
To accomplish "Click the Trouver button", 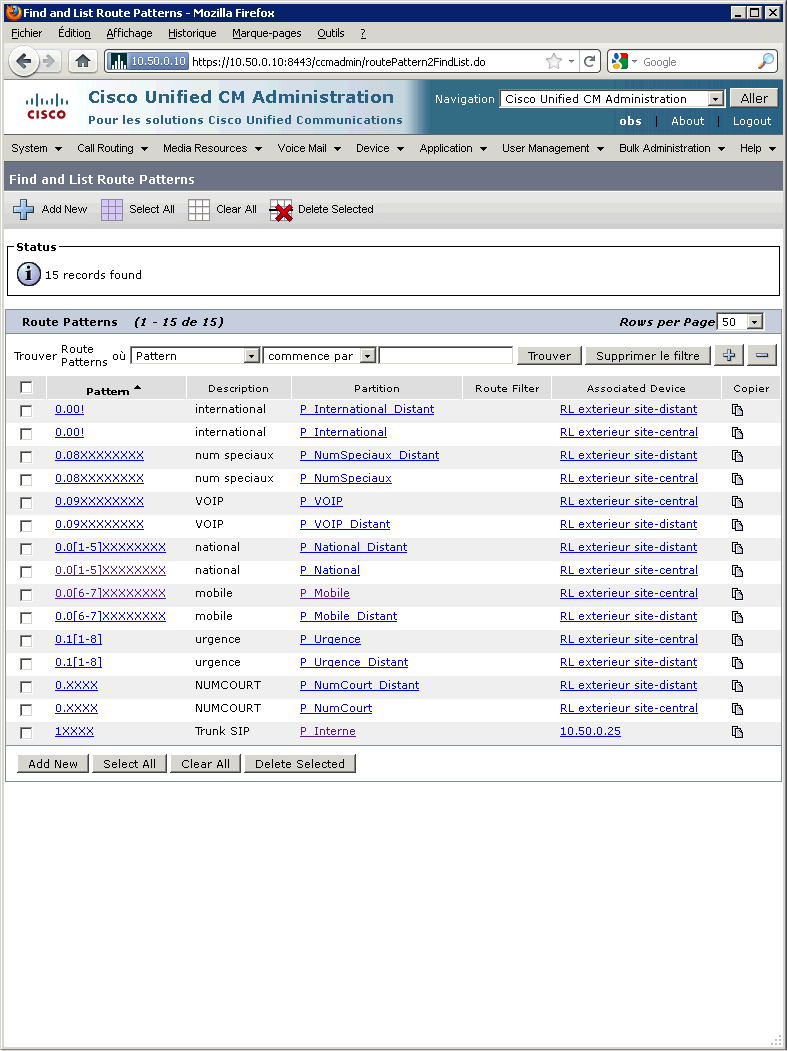I will [x=549, y=356].
